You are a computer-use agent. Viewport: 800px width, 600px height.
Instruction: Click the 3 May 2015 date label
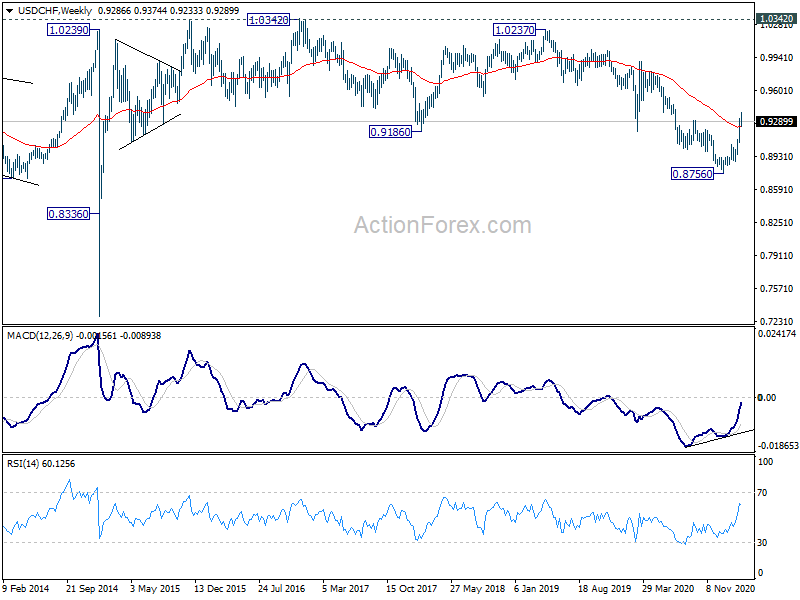coord(155,589)
